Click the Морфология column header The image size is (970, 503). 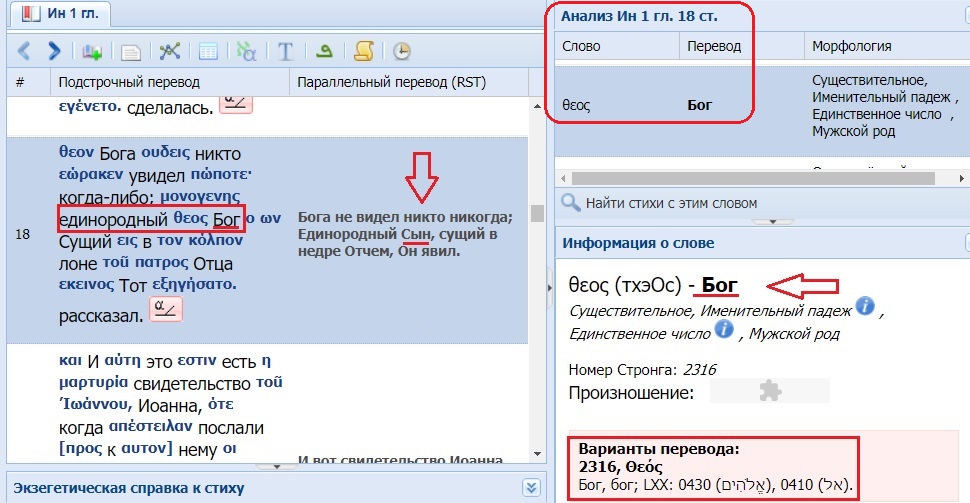tap(851, 46)
